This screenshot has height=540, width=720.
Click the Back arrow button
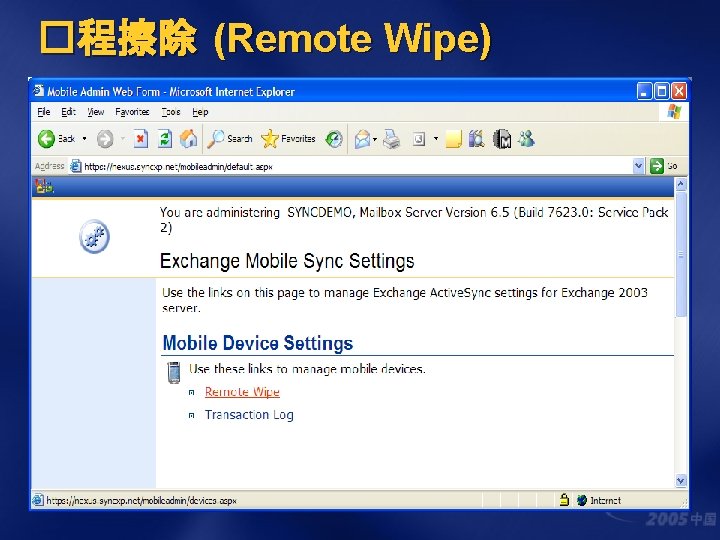(46, 139)
